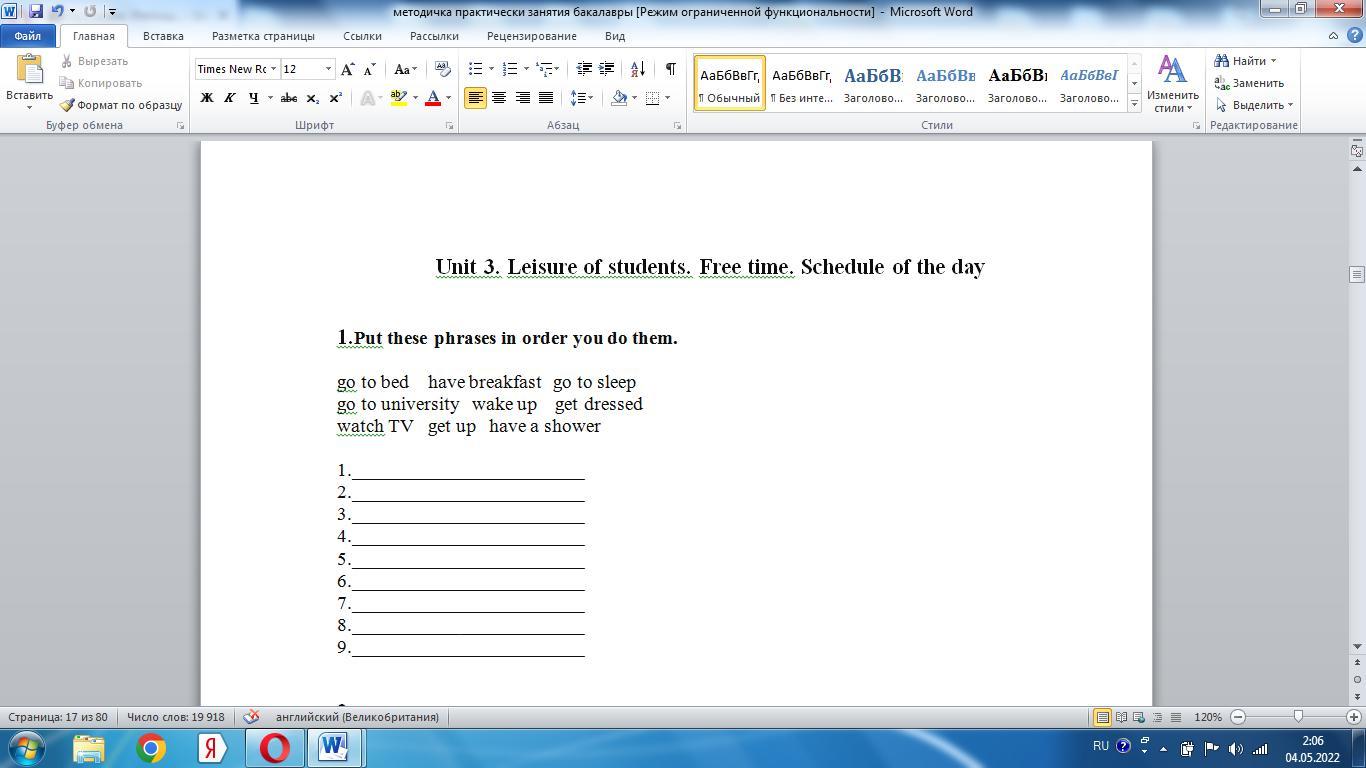1366x768 pixels.
Task: Open the Рецензирование ribbon tab
Action: click(531, 36)
